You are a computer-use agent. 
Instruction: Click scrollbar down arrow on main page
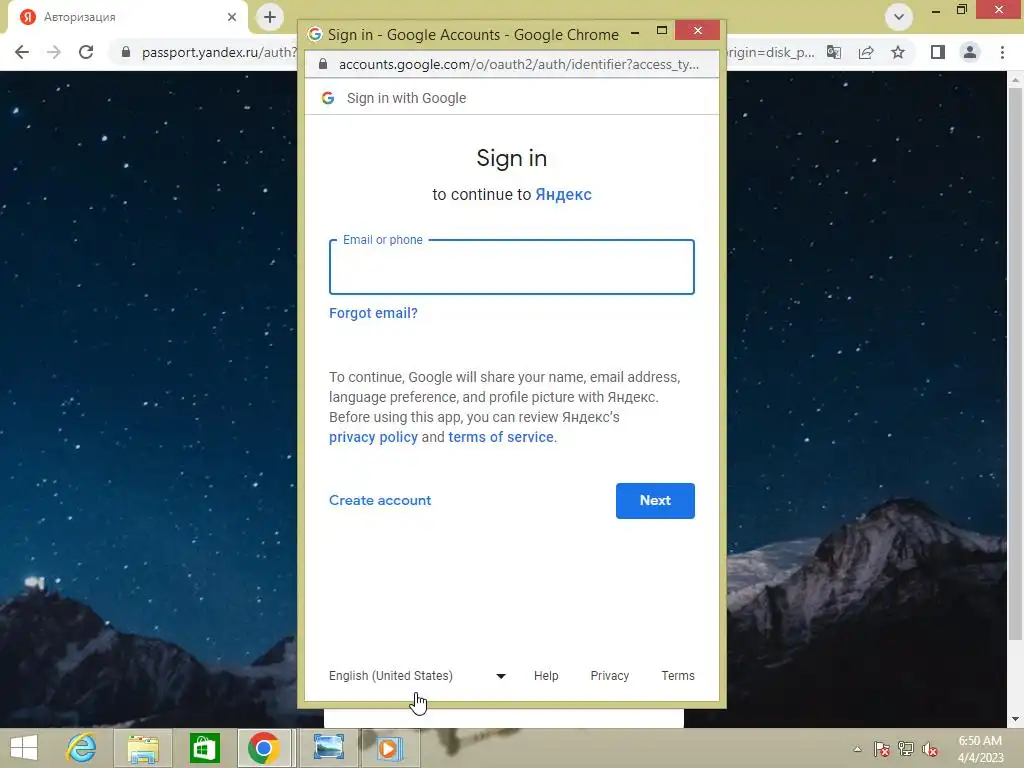click(1015, 719)
